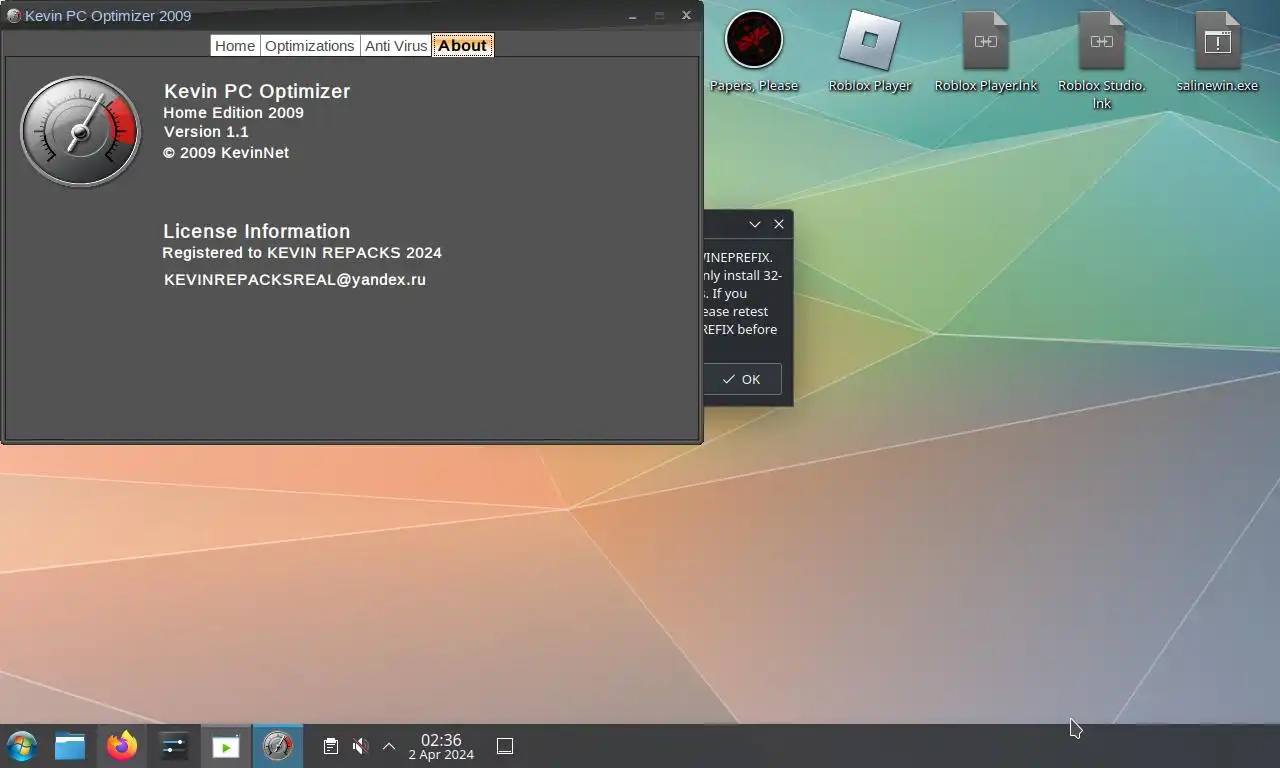
Task: Click the Kevin PC Optimizer taskbar entry
Action: pos(278,746)
